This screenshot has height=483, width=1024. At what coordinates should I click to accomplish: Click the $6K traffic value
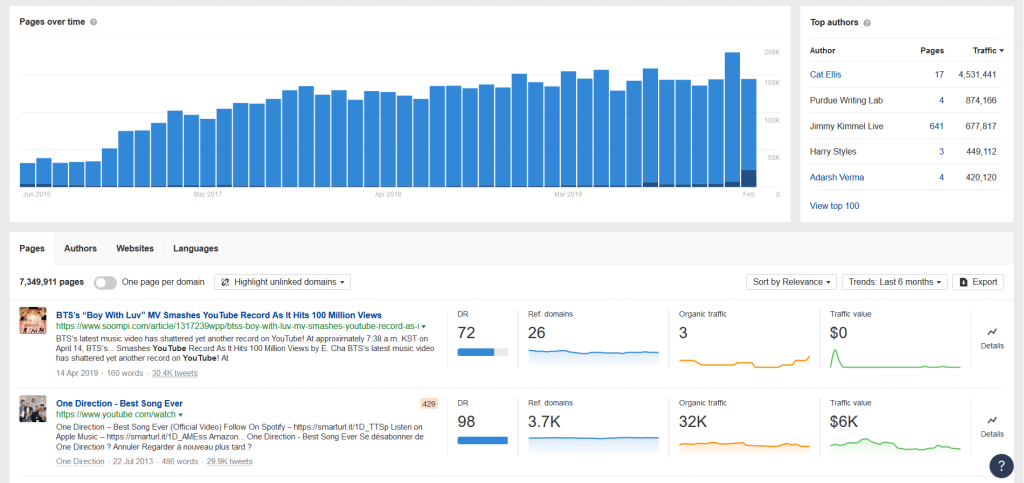(844, 422)
